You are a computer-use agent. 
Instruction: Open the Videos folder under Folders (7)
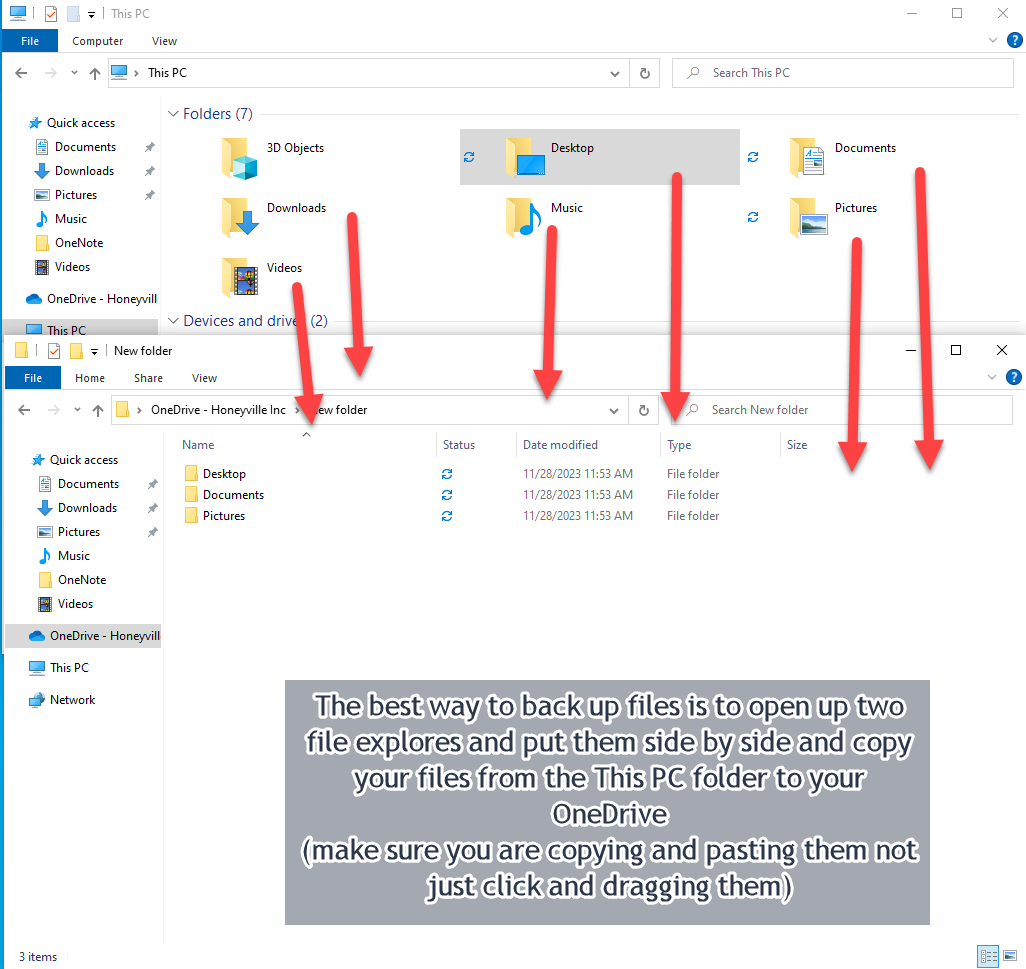click(262, 277)
